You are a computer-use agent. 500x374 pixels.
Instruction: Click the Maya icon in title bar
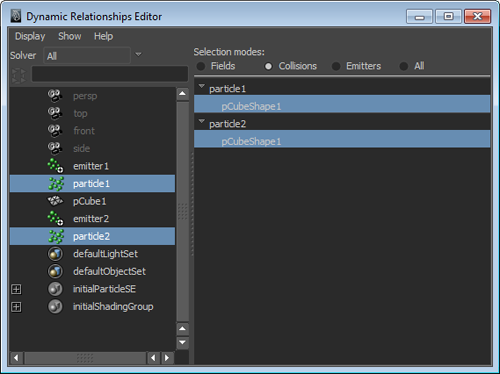coord(16,16)
